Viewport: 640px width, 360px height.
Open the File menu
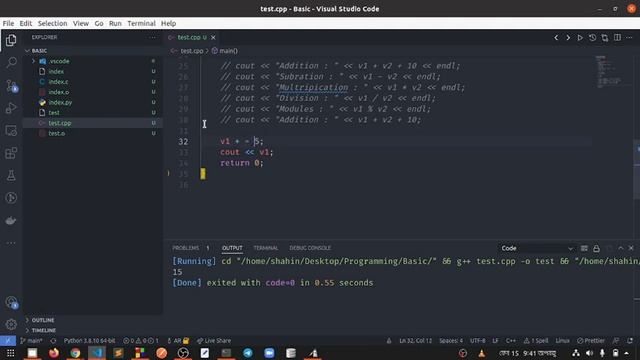click(x=8, y=23)
